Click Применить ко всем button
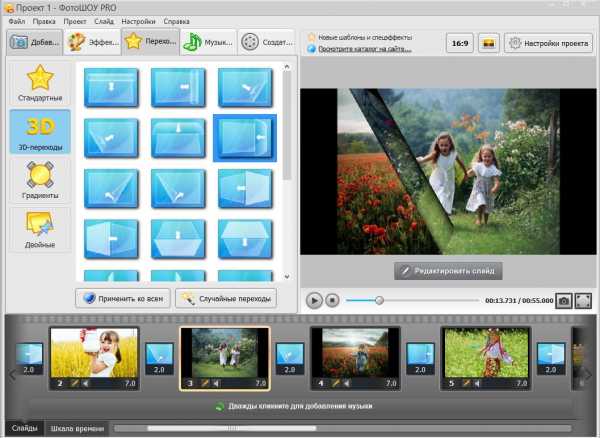The height and width of the screenshot is (438, 600). 123,299
